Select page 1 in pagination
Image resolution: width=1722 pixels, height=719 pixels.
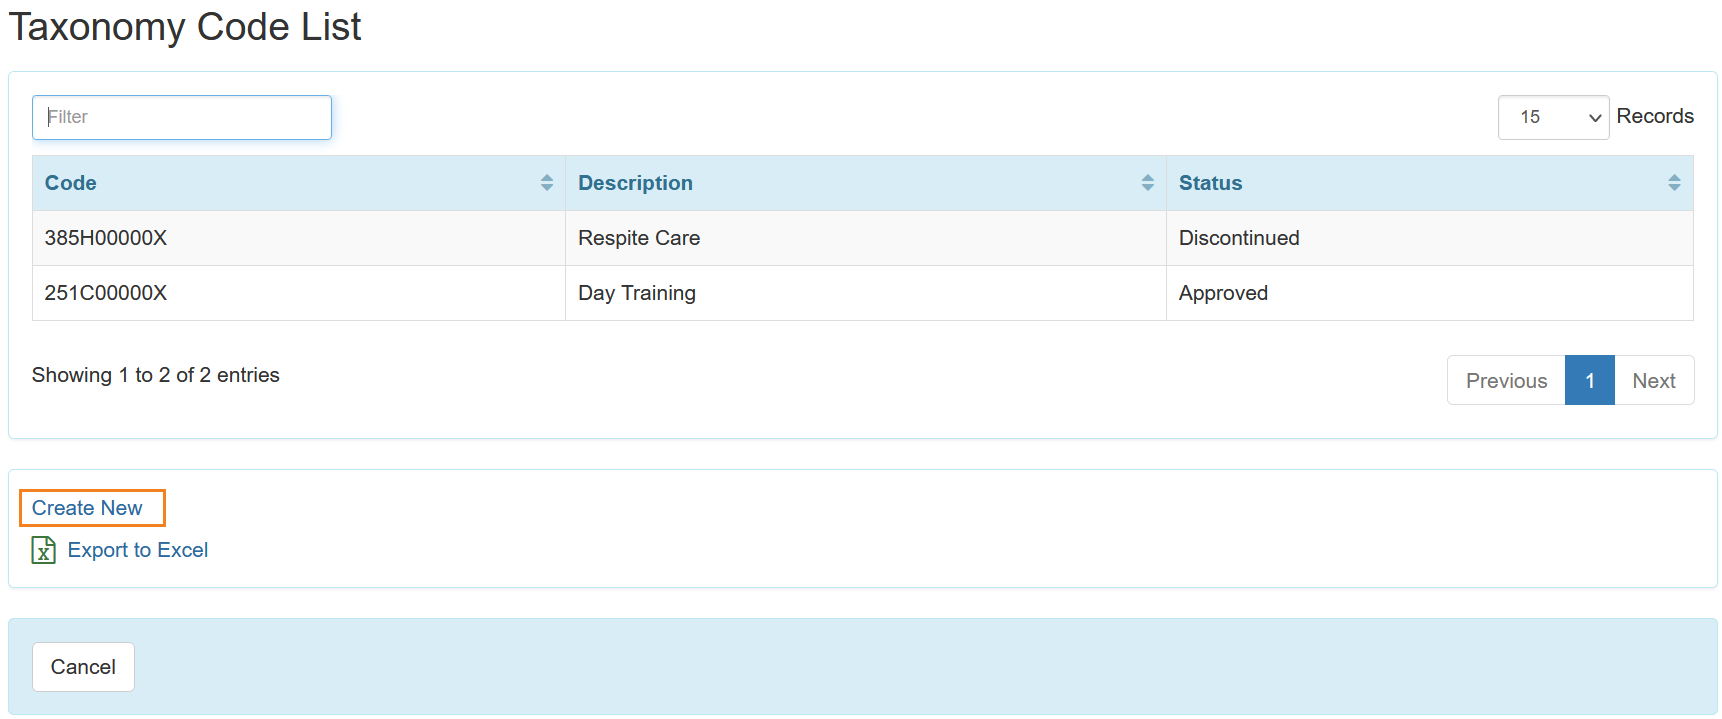click(1589, 381)
